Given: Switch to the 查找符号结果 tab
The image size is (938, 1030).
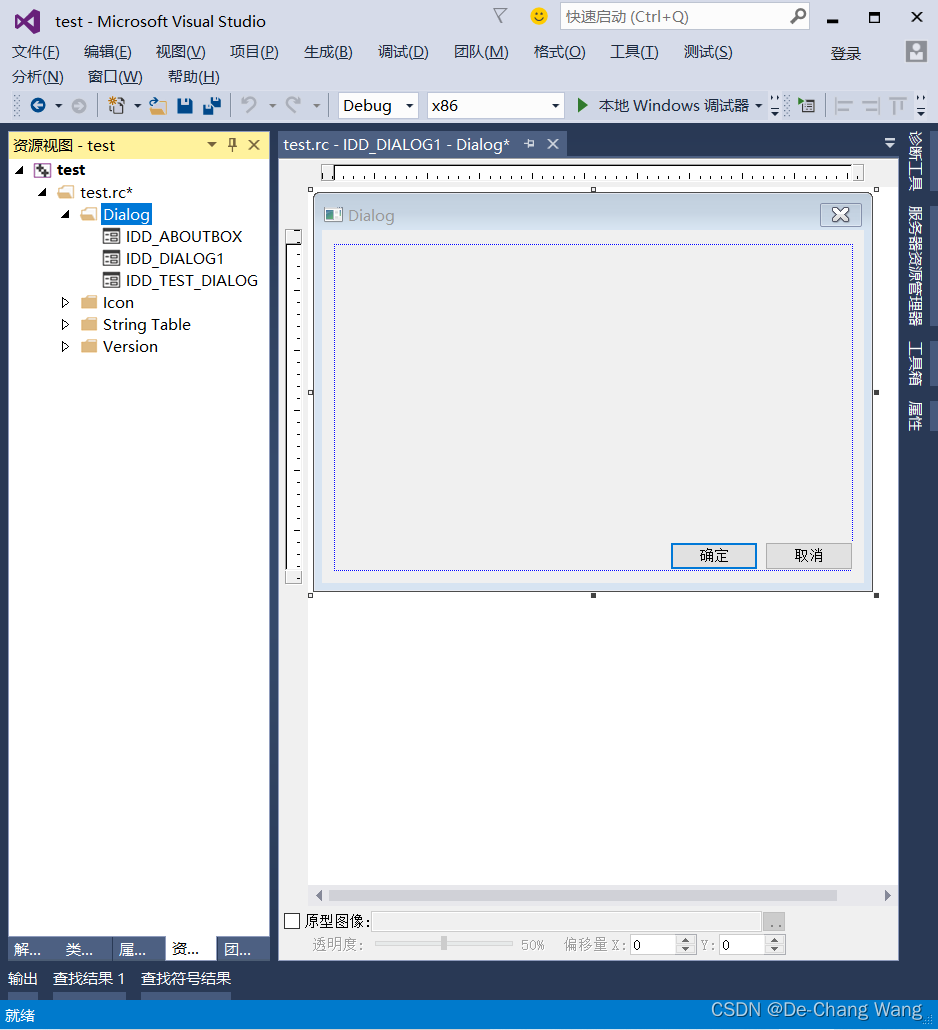Looking at the screenshot, I should 186,979.
